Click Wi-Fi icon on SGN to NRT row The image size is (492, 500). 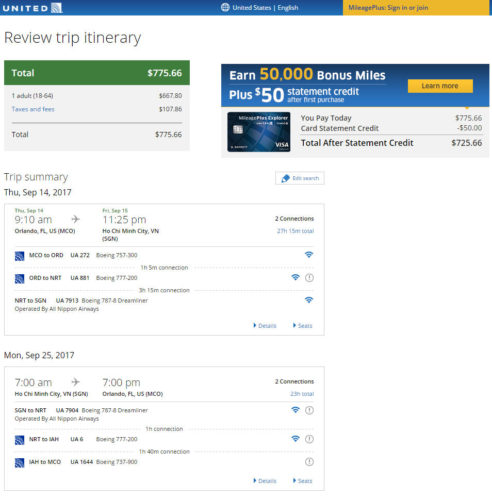pyautogui.click(x=295, y=410)
